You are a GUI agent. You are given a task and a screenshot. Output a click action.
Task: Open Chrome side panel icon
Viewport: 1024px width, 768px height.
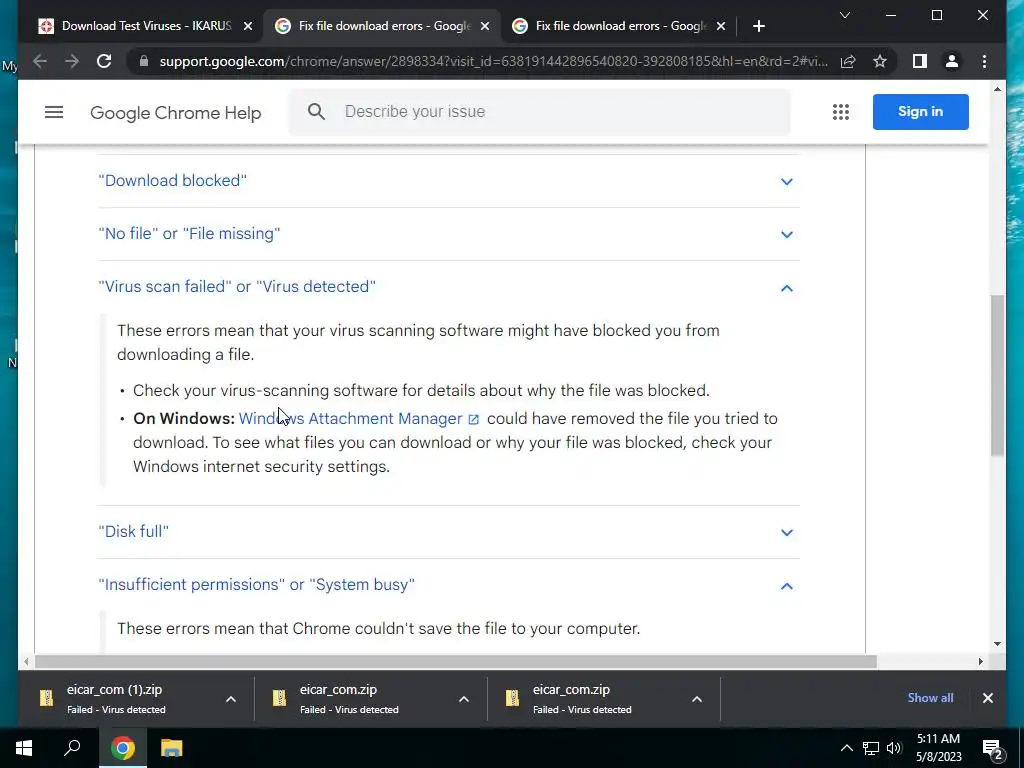pyautogui.click(x=920, y=61)
